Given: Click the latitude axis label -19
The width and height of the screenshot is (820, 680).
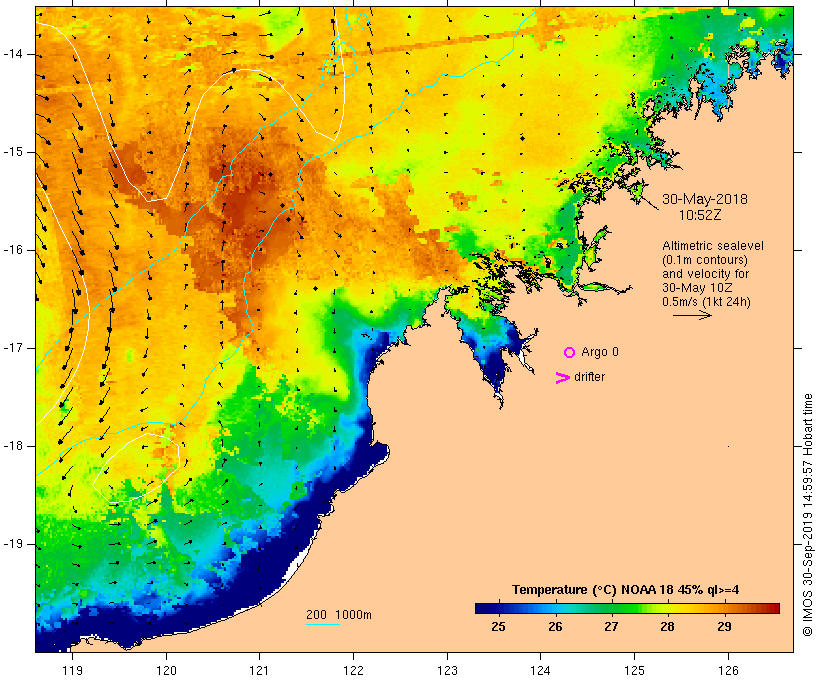Looking at the screenshot, I should pyautogui.click(x=13, y=544).
